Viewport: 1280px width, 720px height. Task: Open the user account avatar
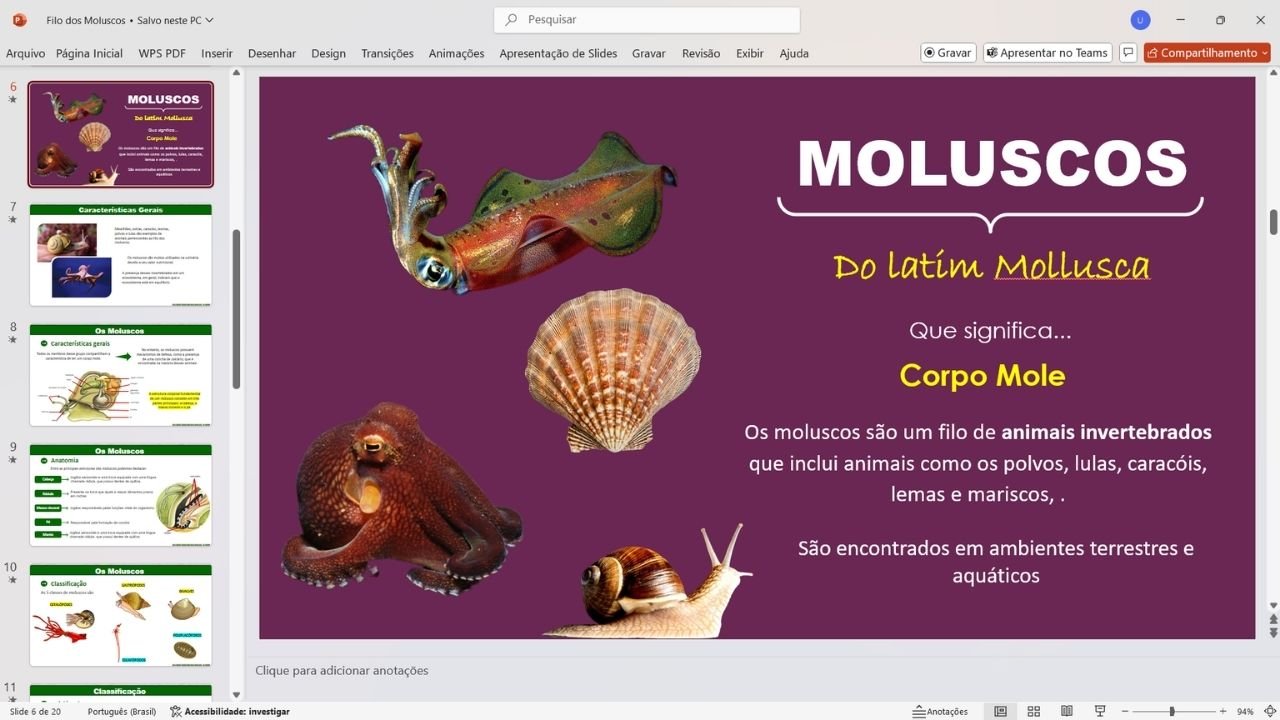point(1140,20)
